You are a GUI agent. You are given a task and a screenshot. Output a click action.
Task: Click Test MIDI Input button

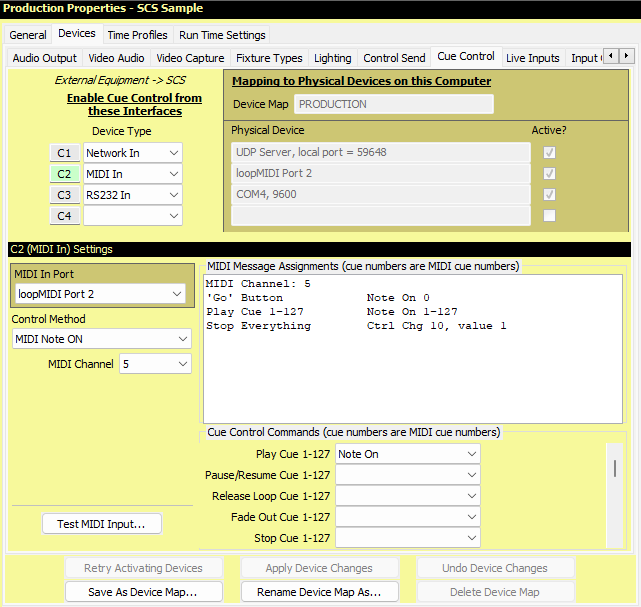(x=102, y=524)
